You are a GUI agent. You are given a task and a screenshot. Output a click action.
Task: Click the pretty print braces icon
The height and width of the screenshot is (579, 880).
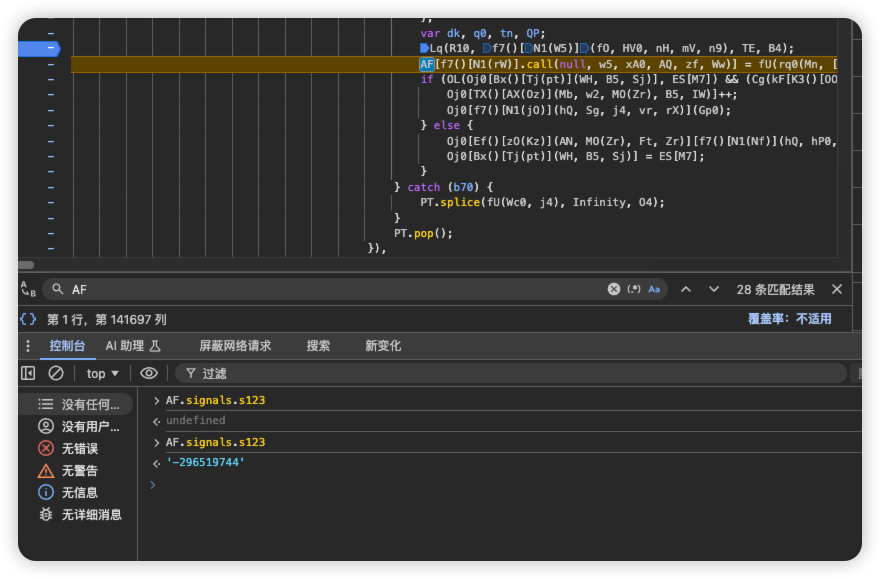click(28, 319)
